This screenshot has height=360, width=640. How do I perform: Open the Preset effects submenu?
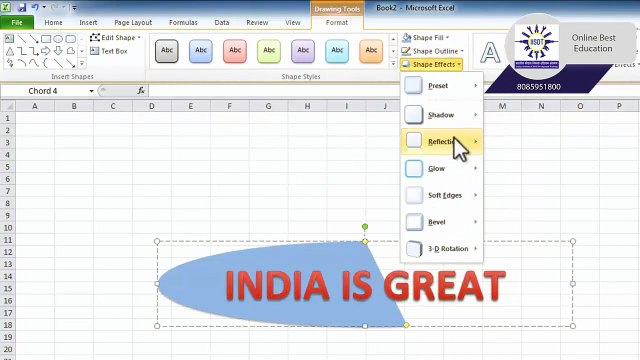[x=442, y=86]
